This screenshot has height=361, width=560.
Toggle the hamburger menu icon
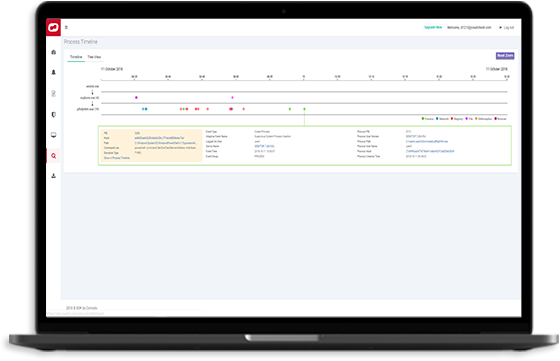[66, 27]
